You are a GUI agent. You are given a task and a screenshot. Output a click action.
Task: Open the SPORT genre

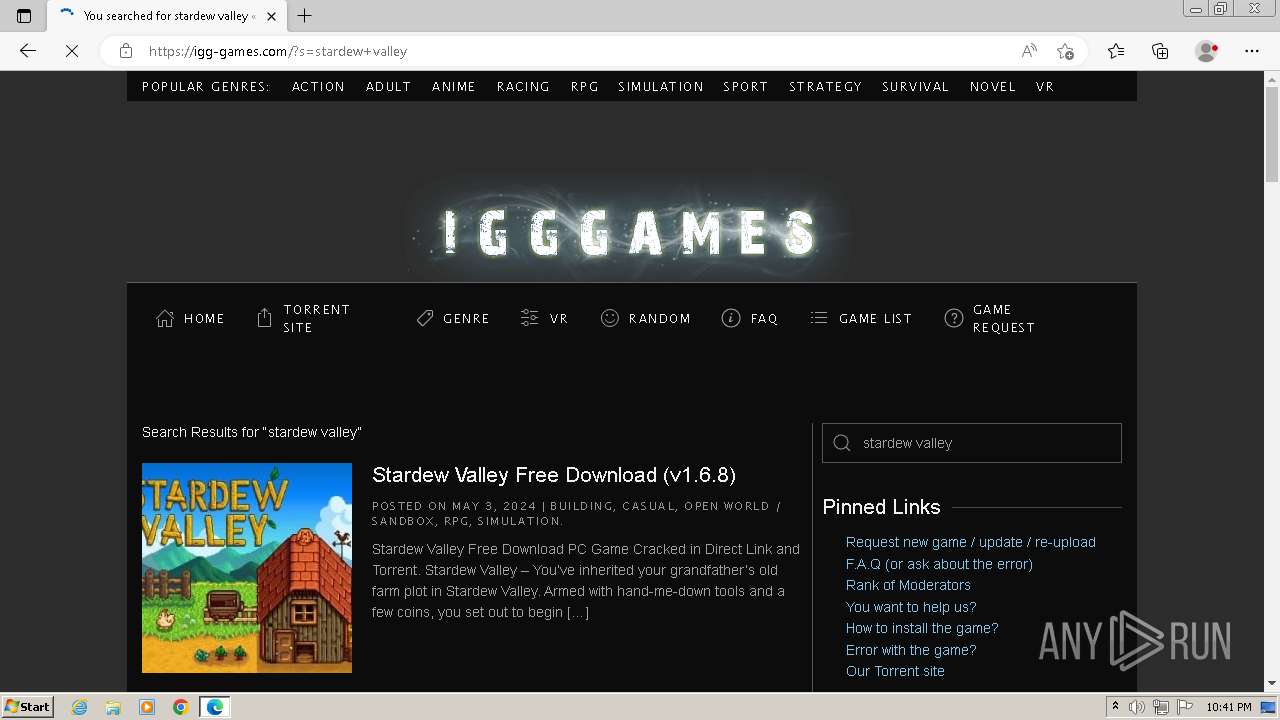[745, 86]
